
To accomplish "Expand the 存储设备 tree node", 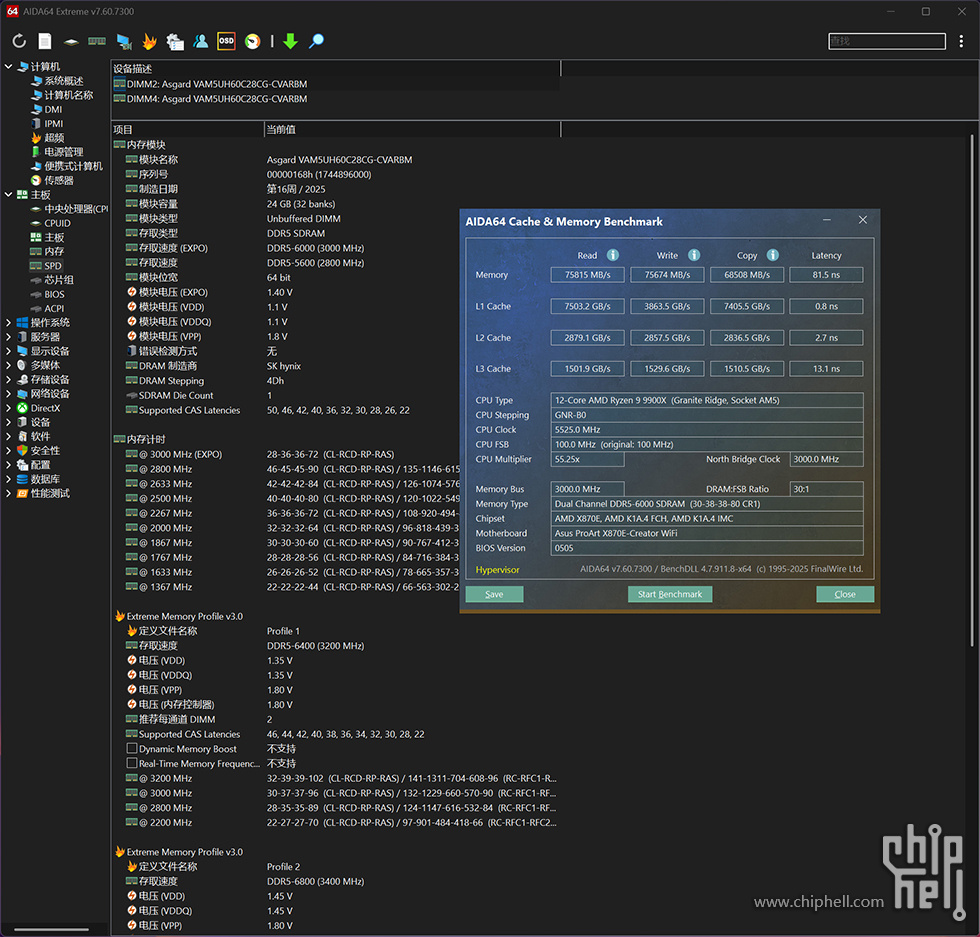I will point(8,379).
